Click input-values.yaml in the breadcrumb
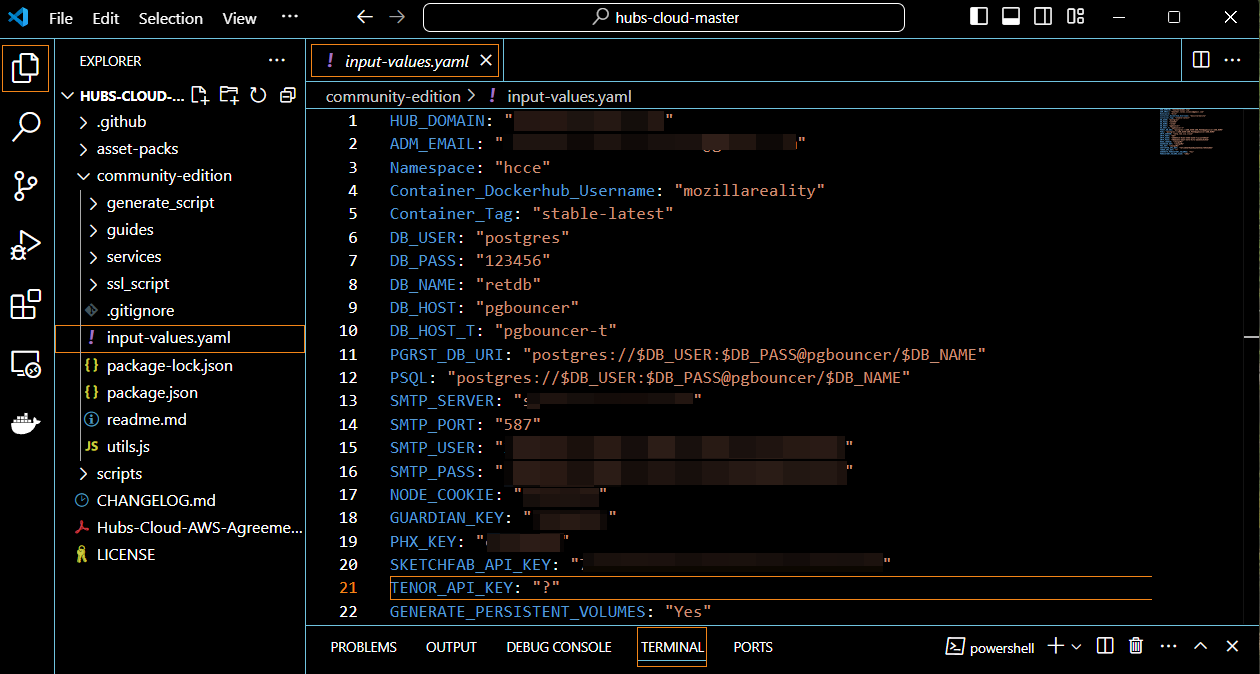The image size is (1260, 674). [x=569, y=96]
